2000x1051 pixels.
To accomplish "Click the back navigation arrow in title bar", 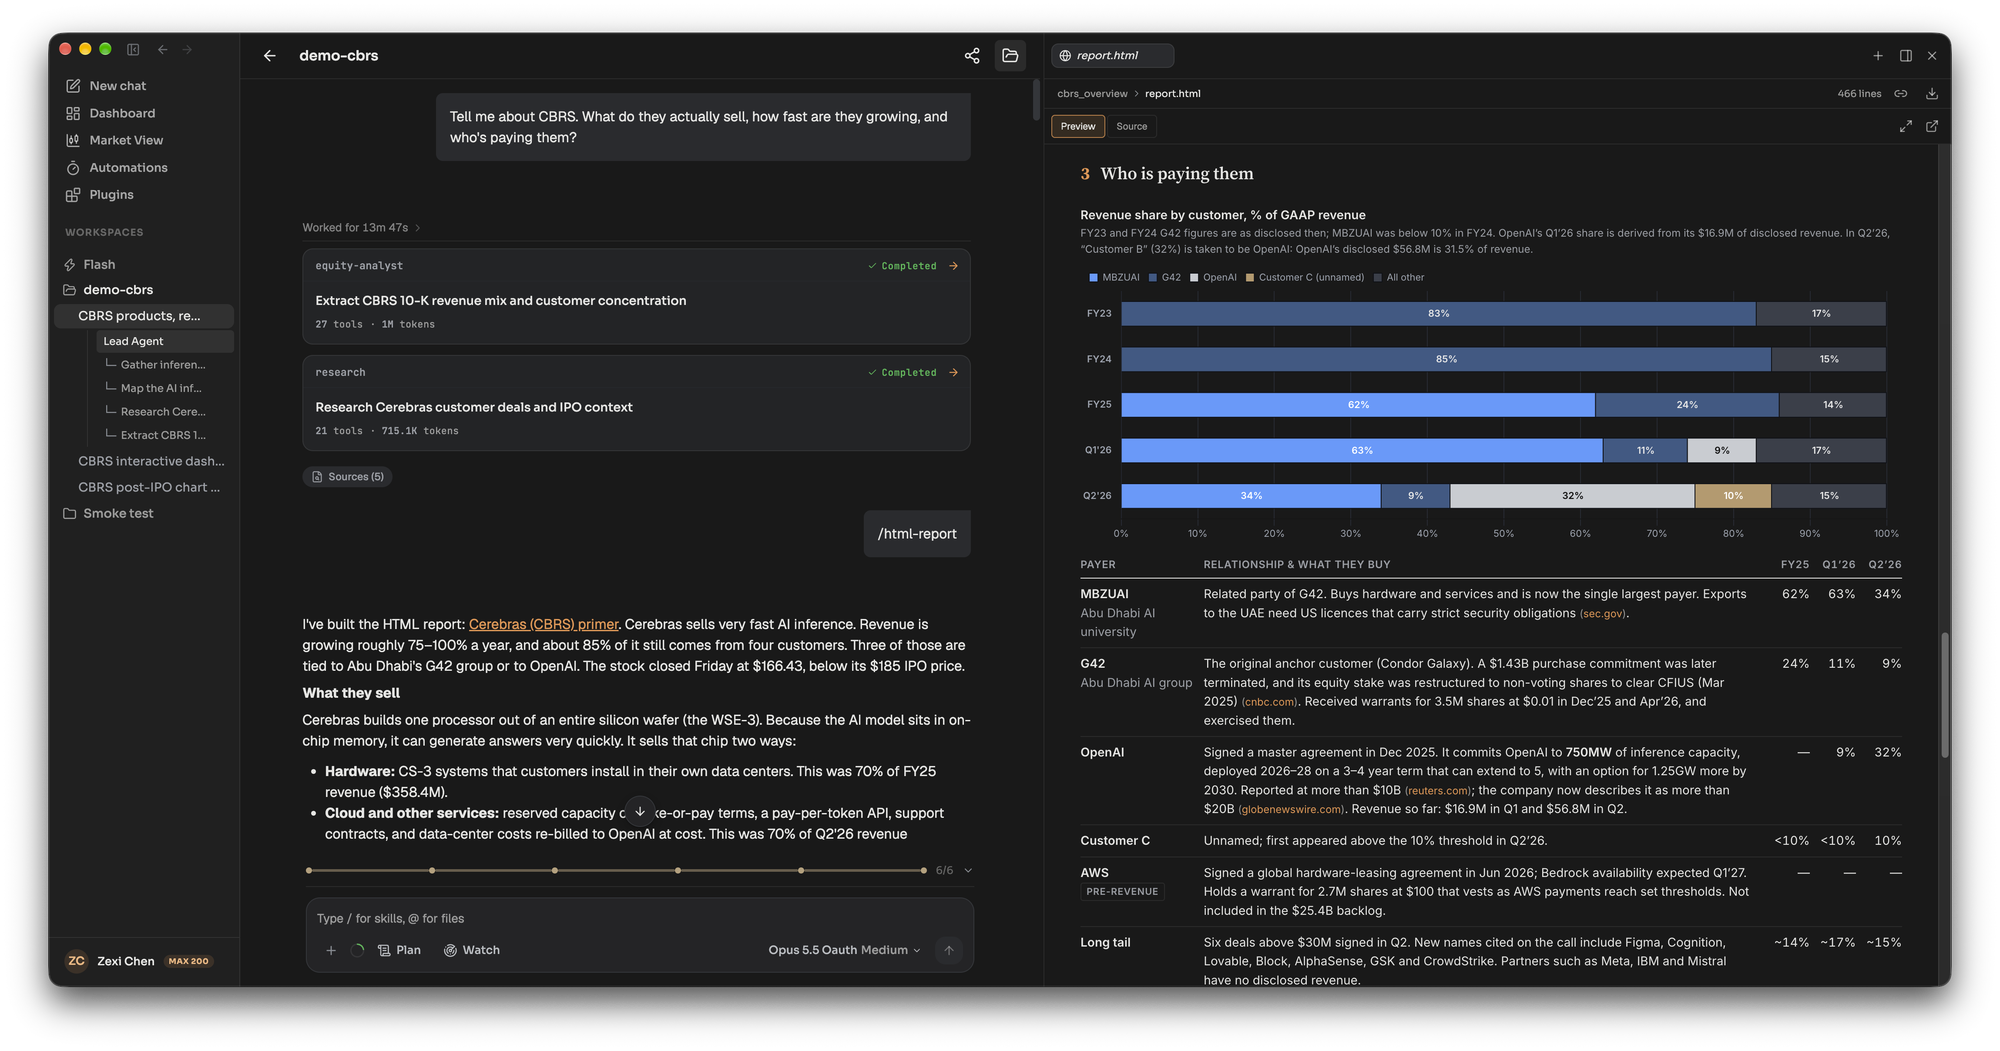I will point(162,49).
